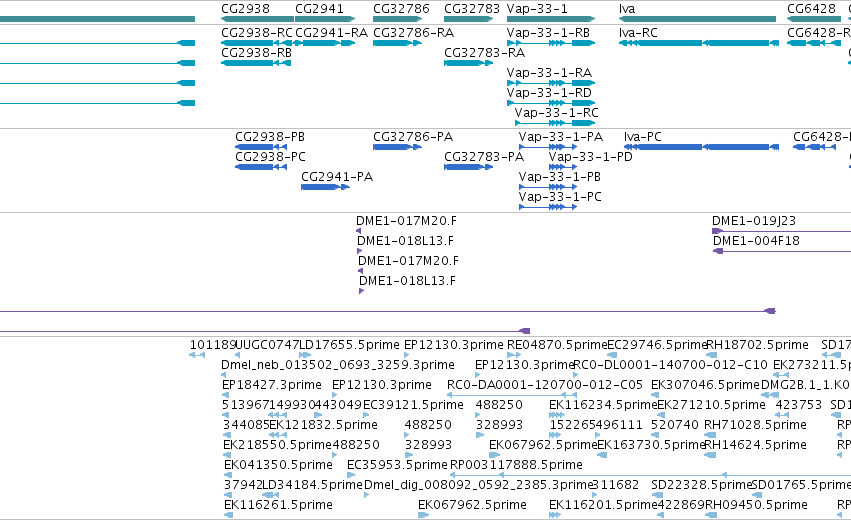Click the EC39121.5prime EST
The height and width of the screenshot is (520, 851).
tap(365, 416)
